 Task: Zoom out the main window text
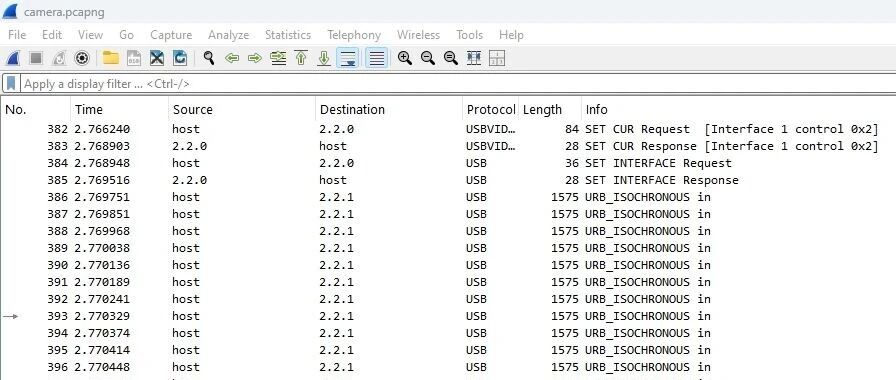click(427, 58)
